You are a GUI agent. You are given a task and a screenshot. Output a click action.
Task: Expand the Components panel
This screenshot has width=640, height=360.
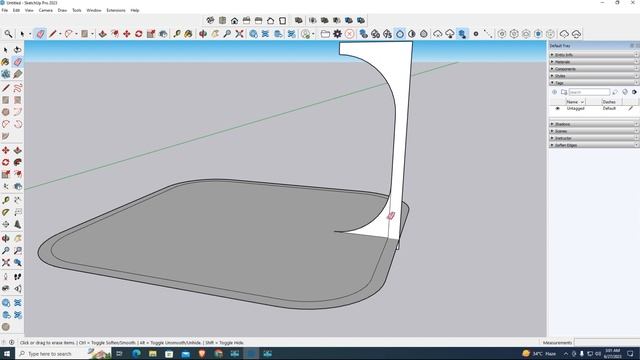click(594, 69)
